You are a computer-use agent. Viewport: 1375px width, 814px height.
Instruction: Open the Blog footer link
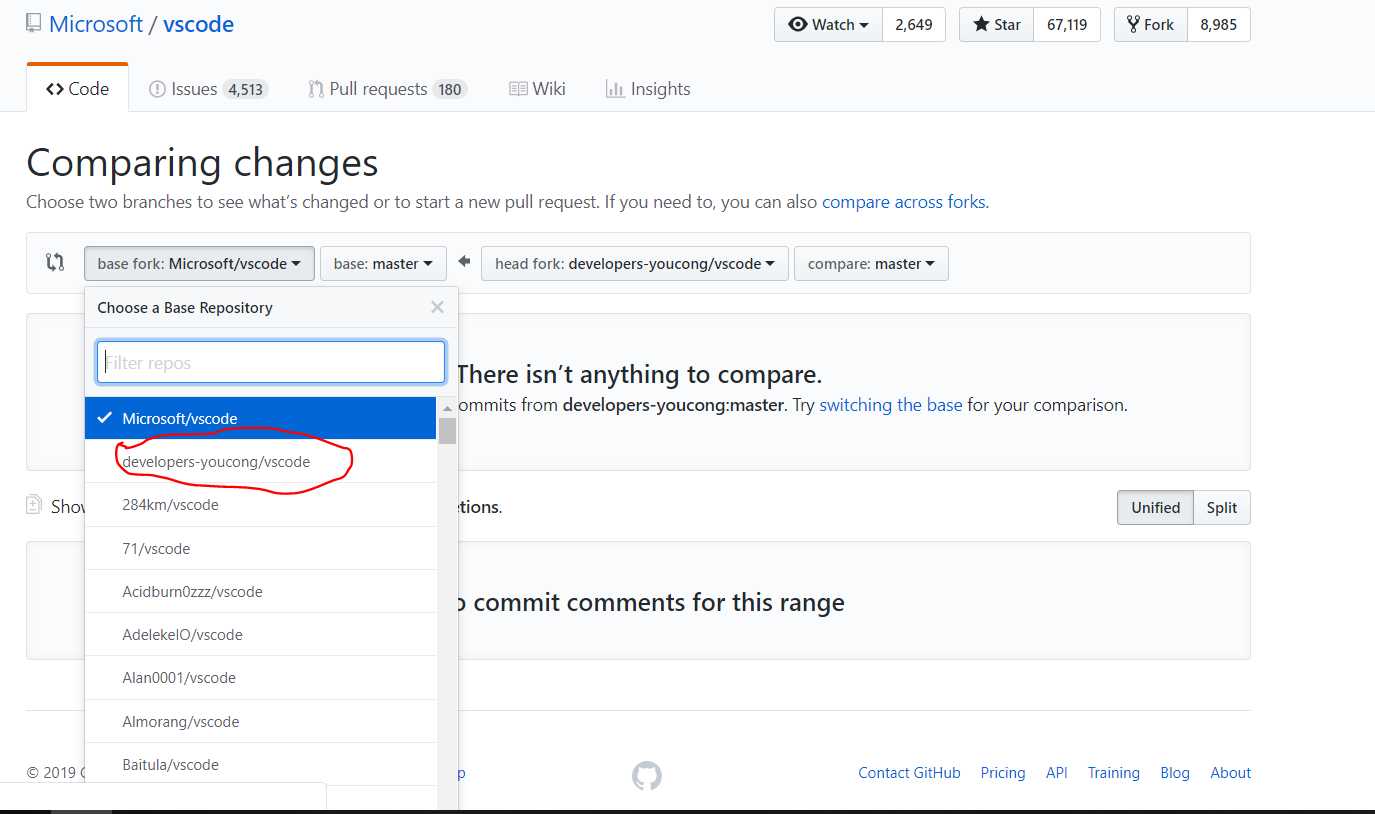click(x=1175, y=773)
